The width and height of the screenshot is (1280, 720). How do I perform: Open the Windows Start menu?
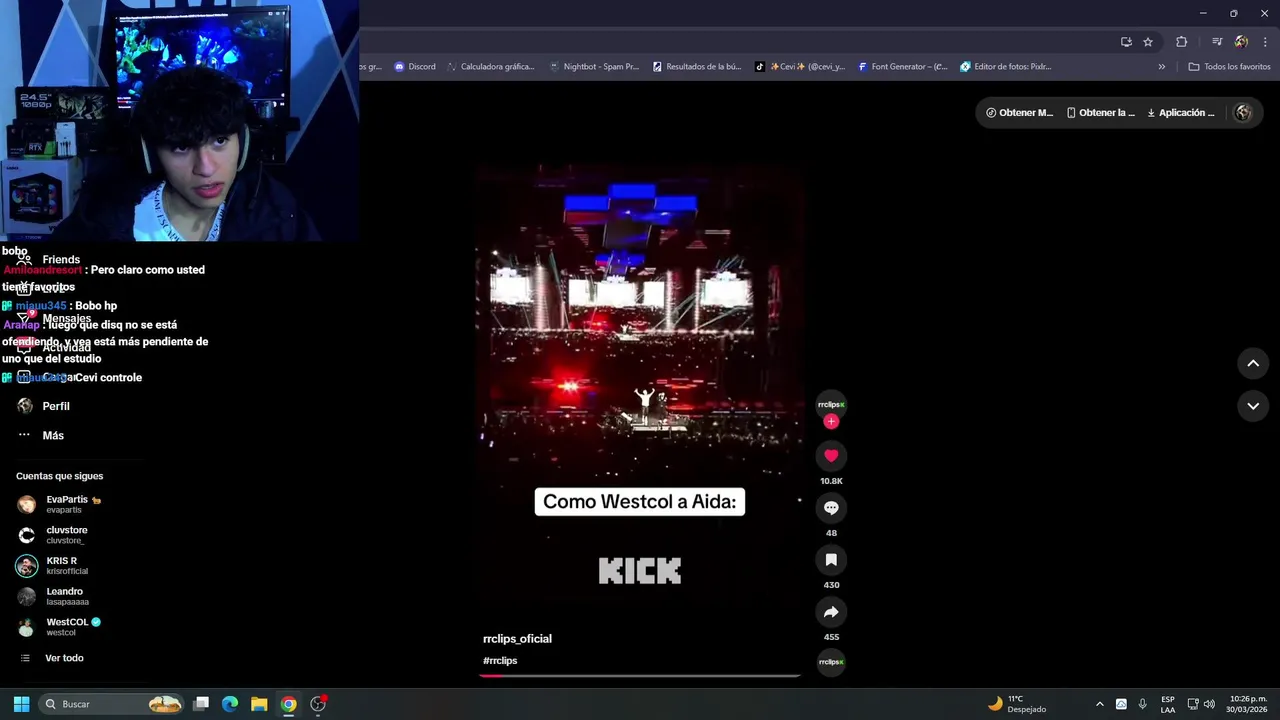[x=21, y=704]
